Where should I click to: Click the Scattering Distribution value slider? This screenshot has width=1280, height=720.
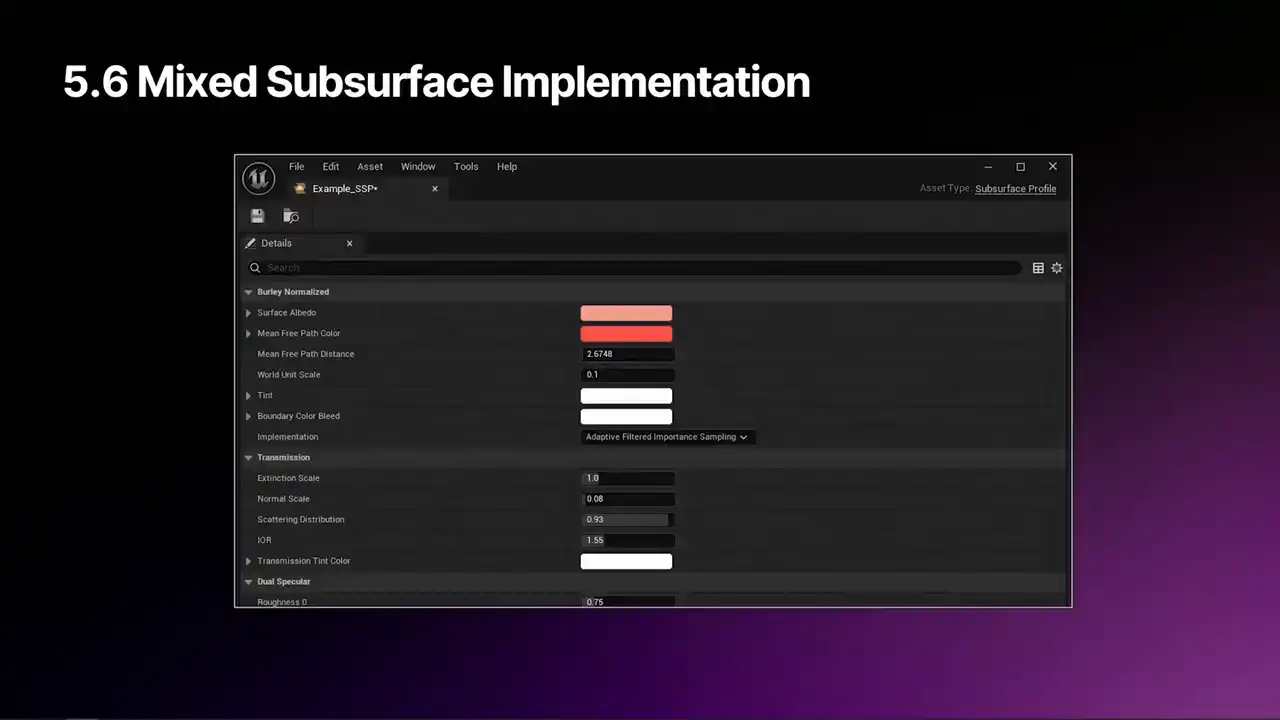pyautogui.click(x=627, y=520)
